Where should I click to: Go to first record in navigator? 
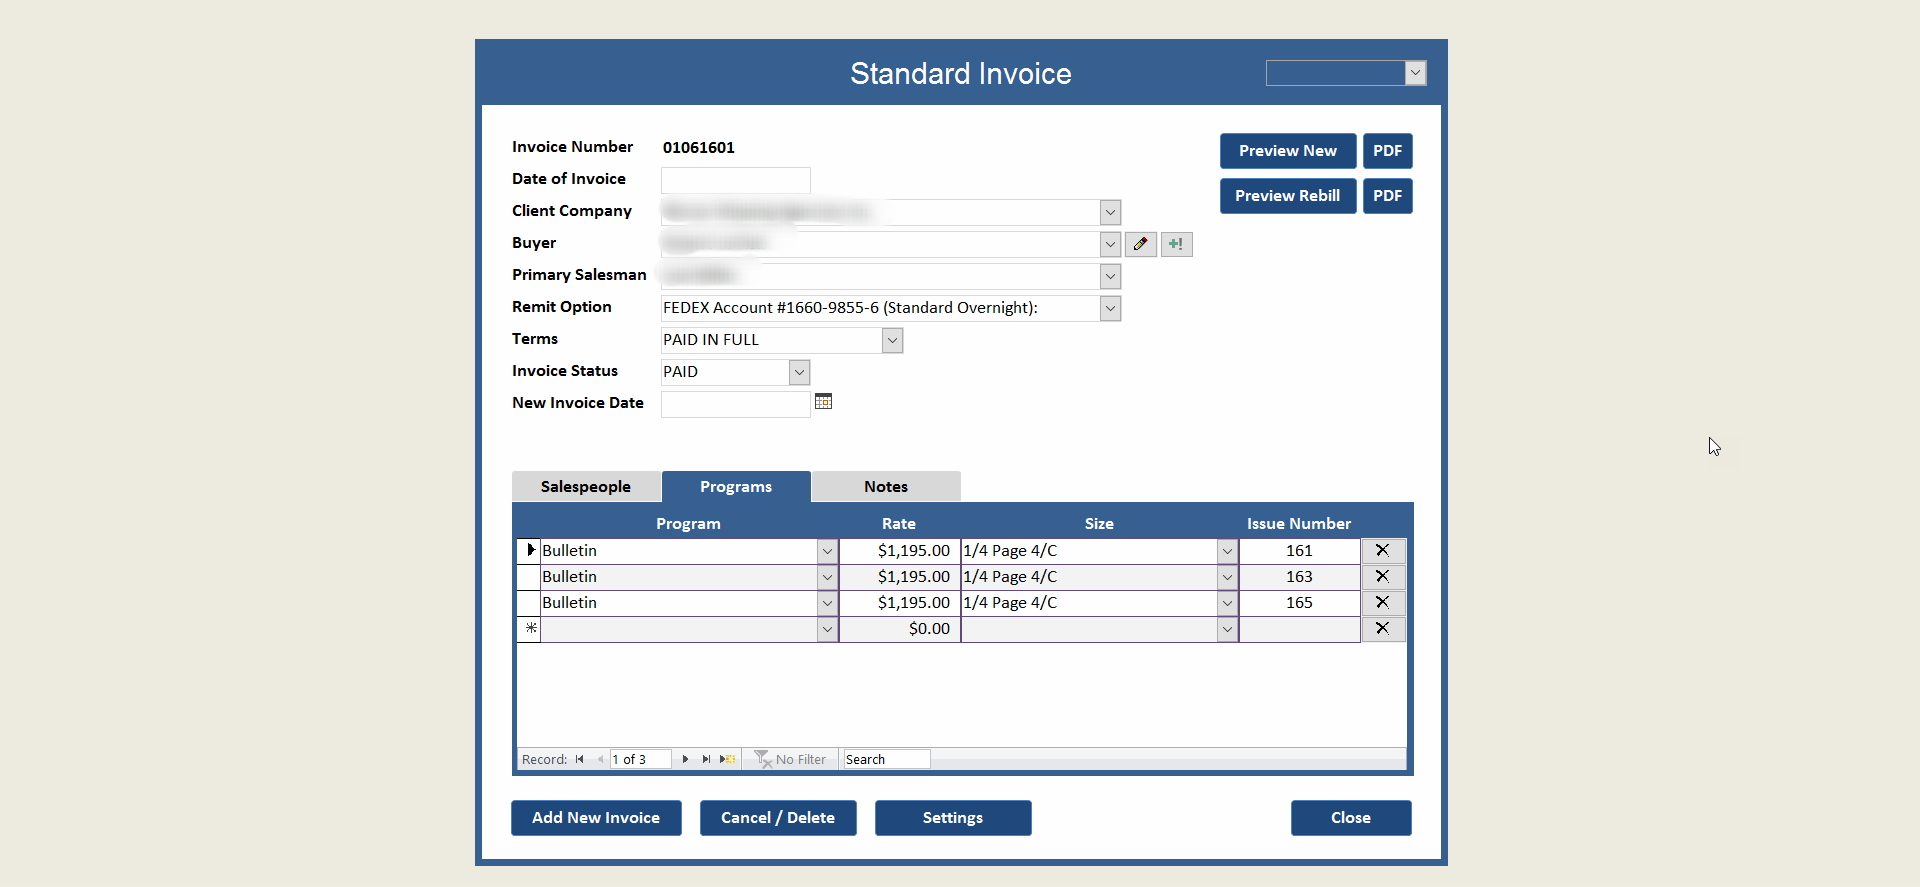click(x=580, y=760)
